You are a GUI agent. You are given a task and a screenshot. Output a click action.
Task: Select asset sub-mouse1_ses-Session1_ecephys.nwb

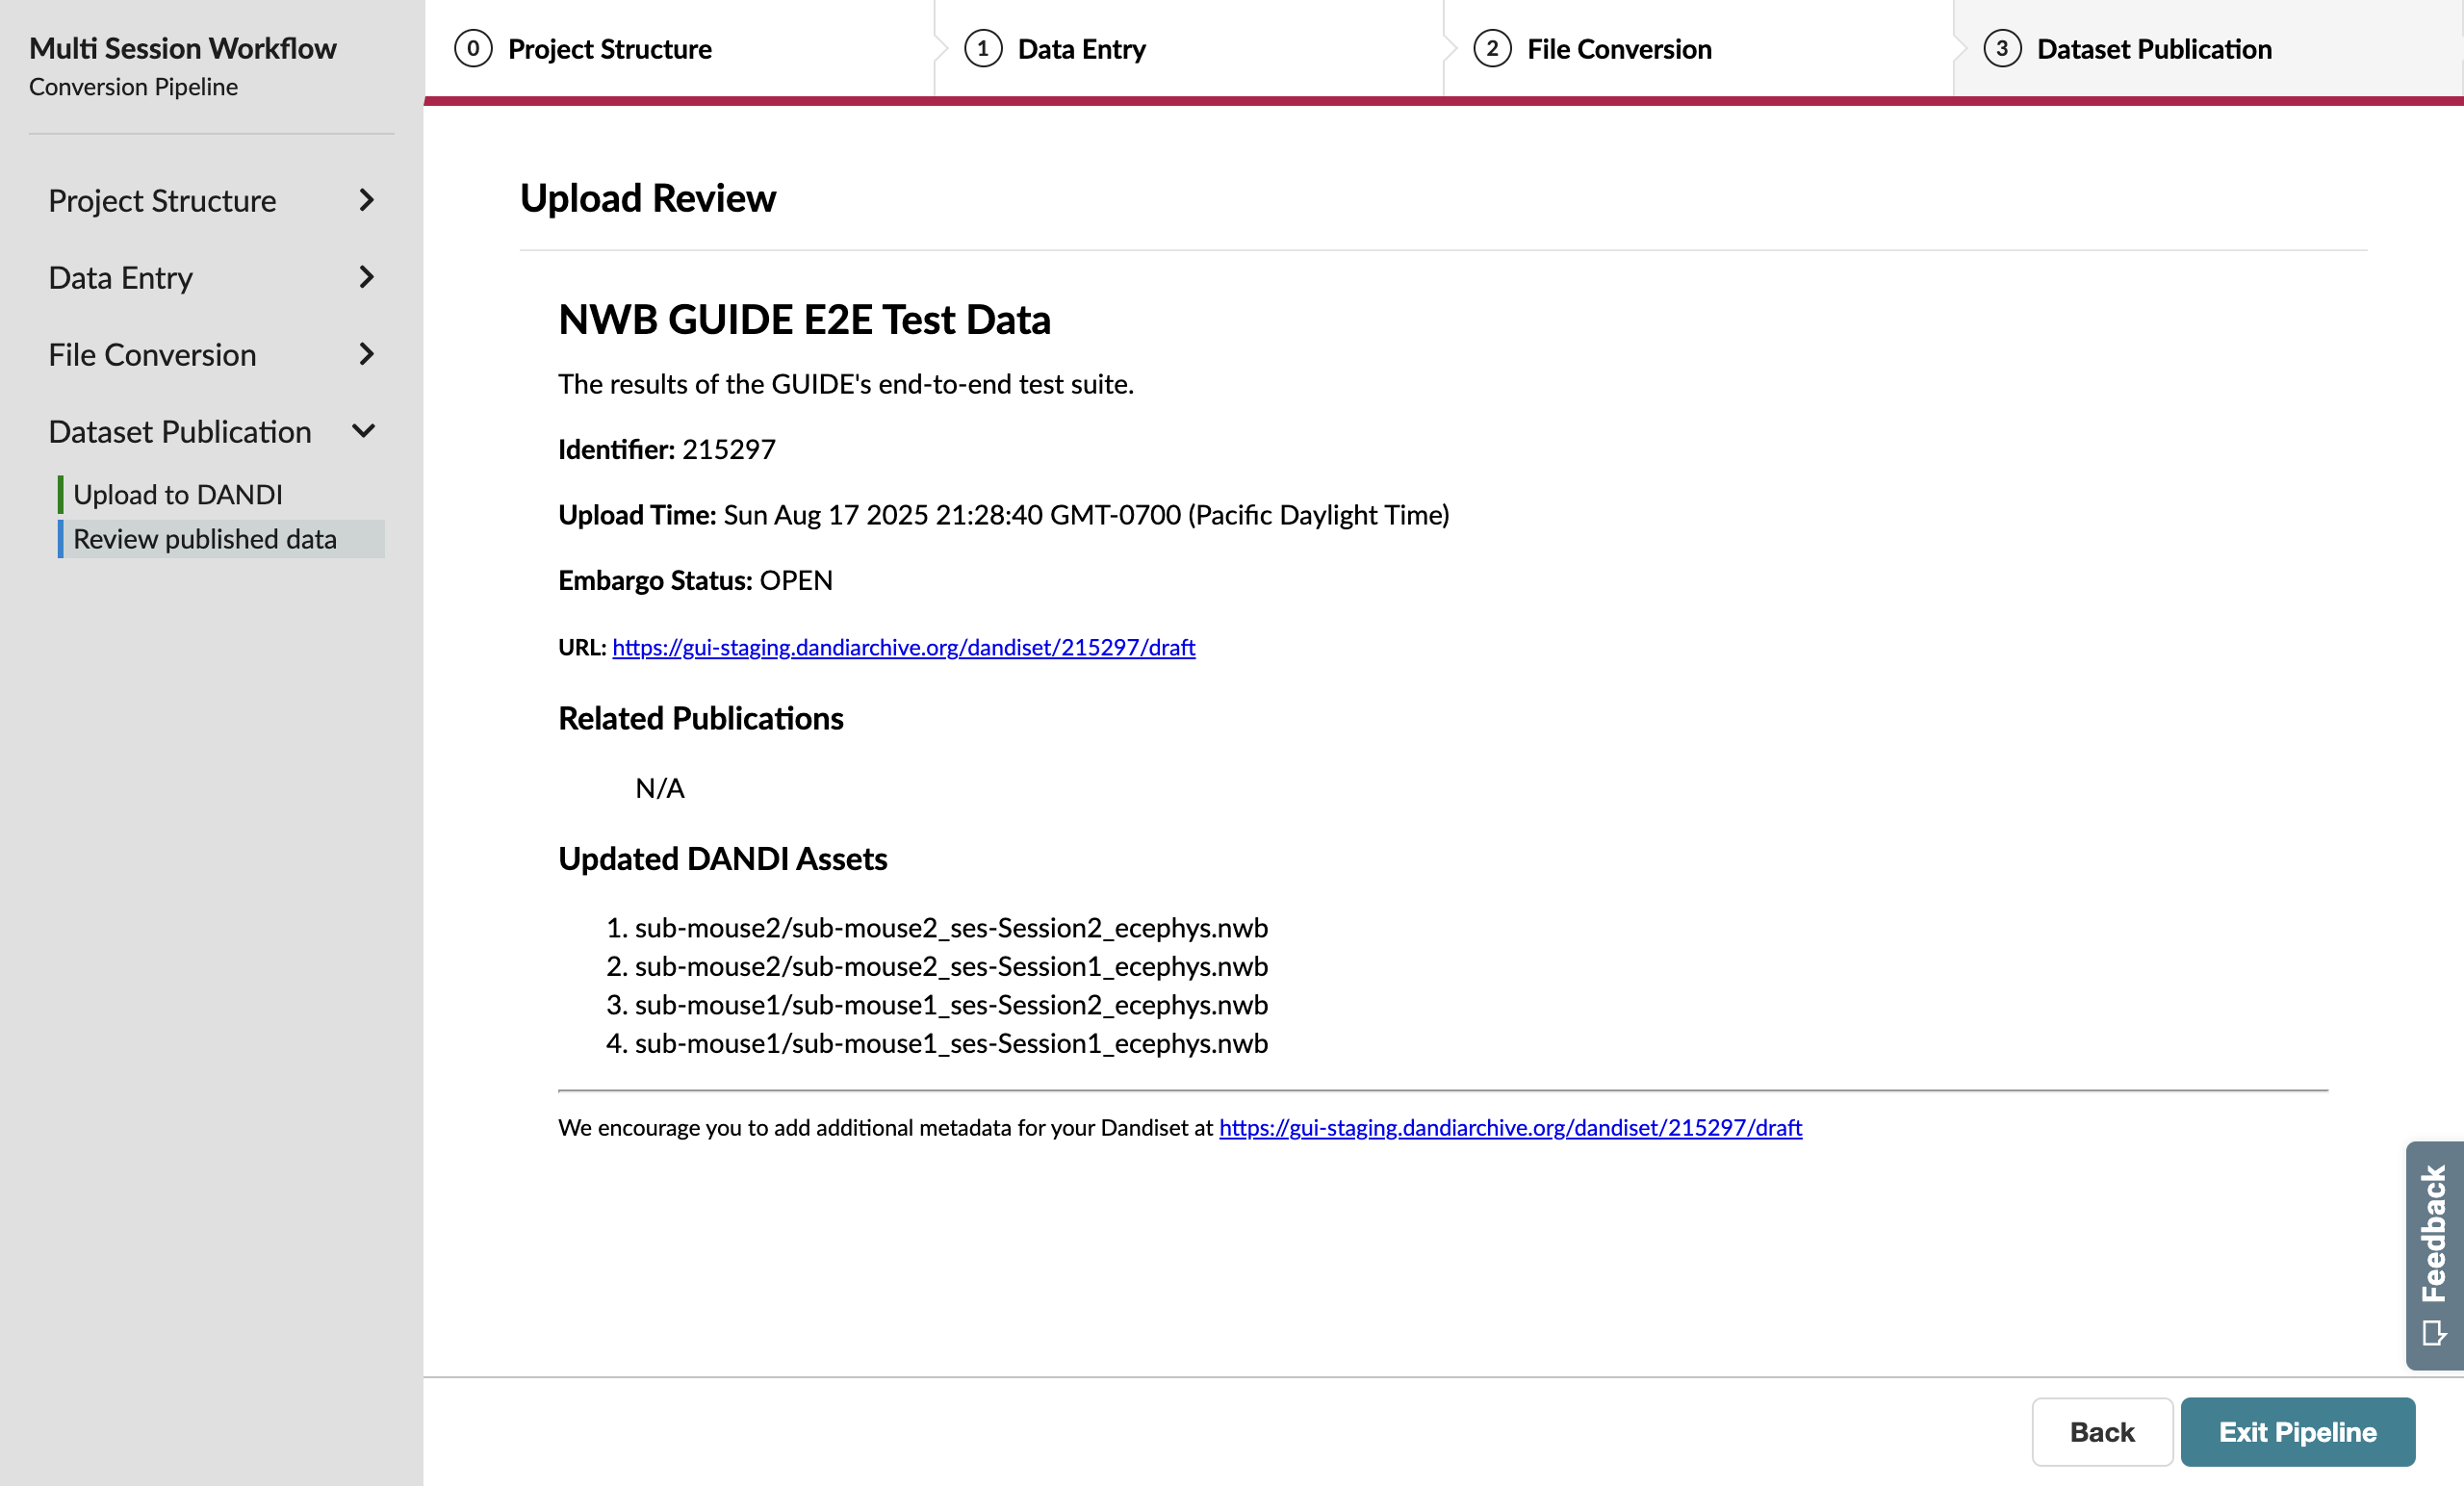tap(951, 1043)
